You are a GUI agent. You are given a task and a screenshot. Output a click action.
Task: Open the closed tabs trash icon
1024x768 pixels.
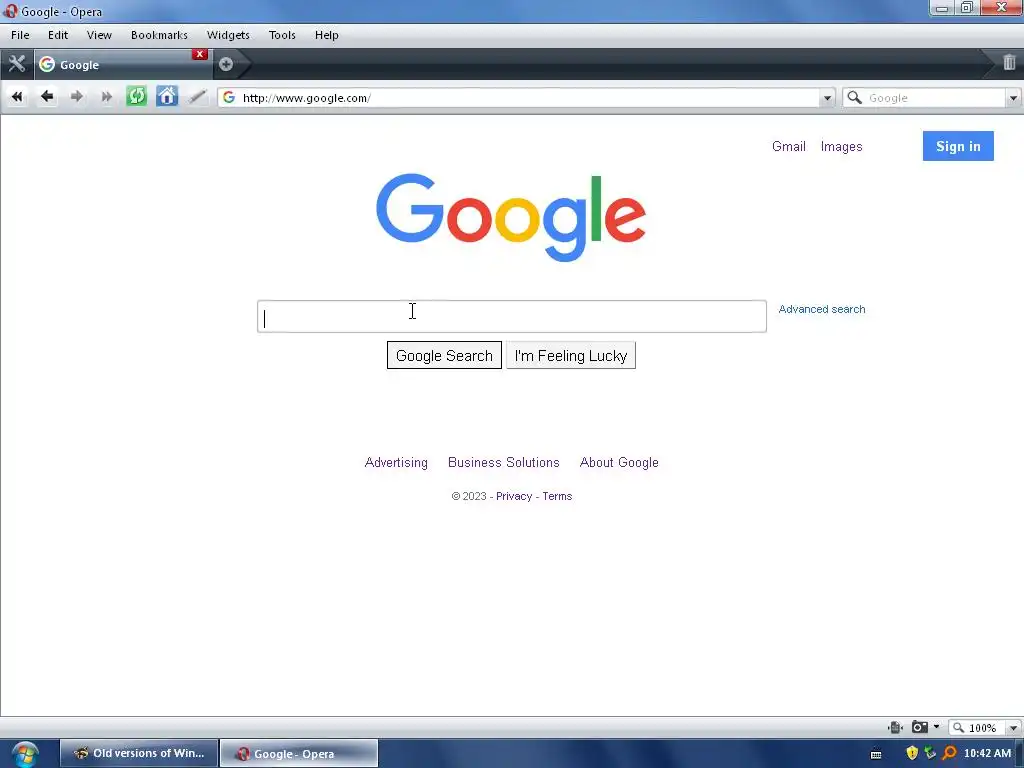point(1009,63)
